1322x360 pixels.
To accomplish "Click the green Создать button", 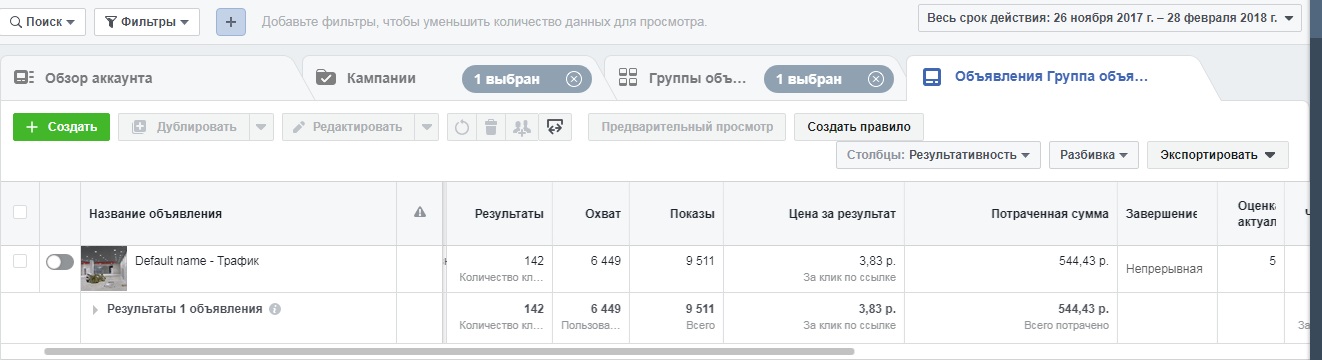I will coord(61,127).
